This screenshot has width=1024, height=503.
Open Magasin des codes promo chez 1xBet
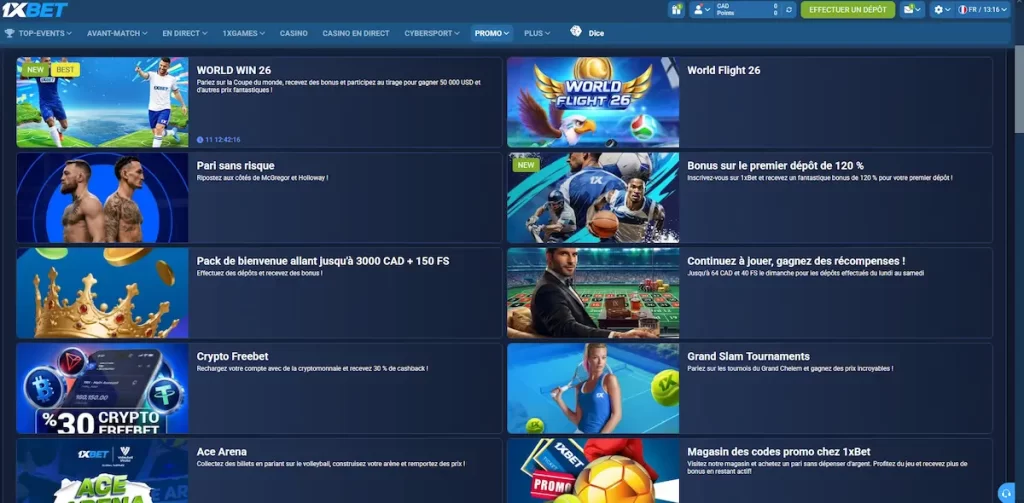click(x=778, y=452)
